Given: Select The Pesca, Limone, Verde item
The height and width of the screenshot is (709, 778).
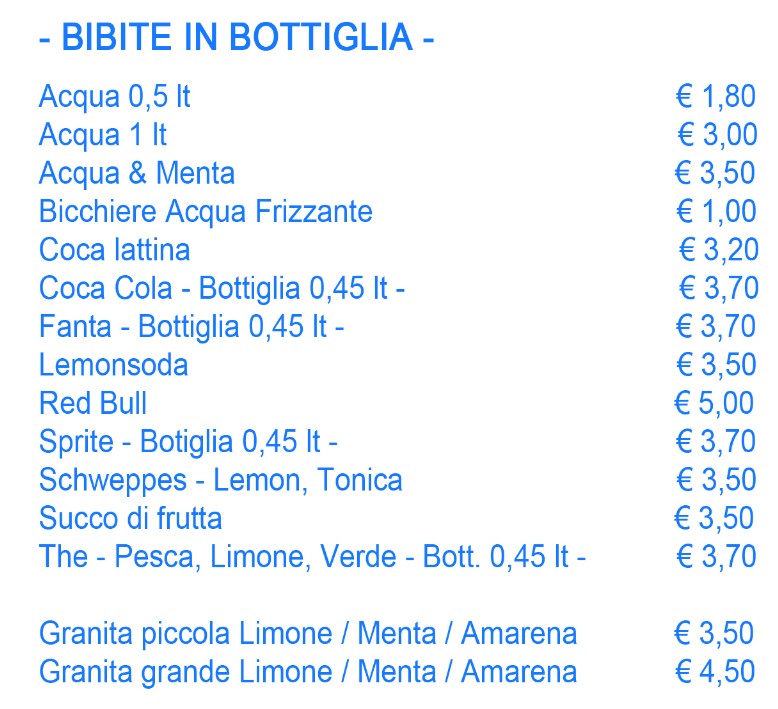Looking at the screenshot, I should 313,557.
